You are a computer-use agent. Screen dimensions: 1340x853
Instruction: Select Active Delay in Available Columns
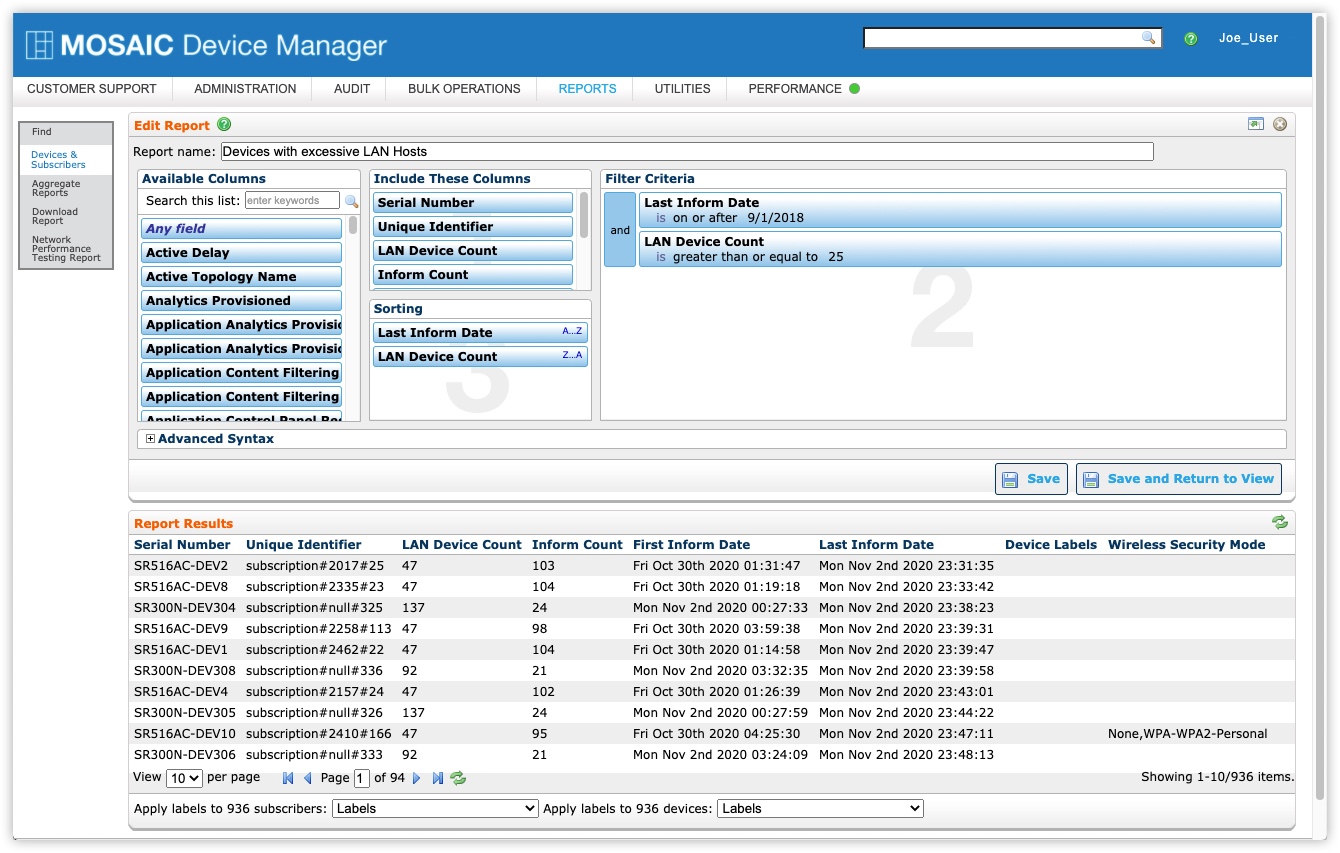click(242, 253)
